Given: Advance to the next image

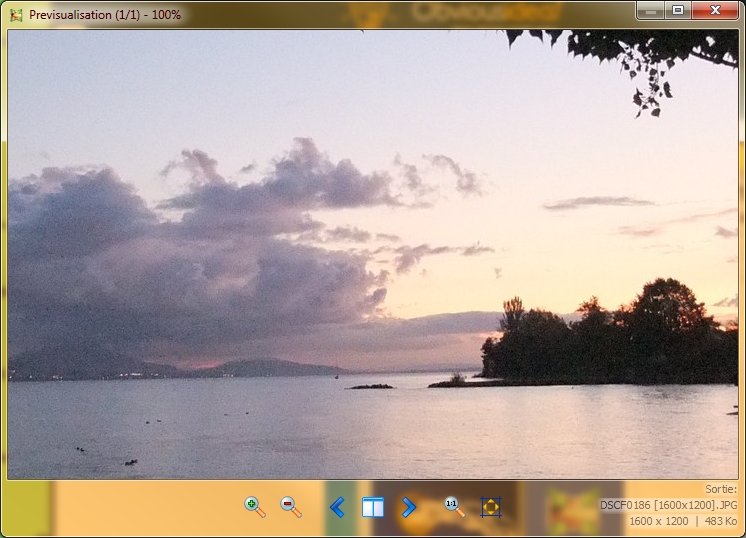Looking at the screenshot, I should click(x=408, y=507).
